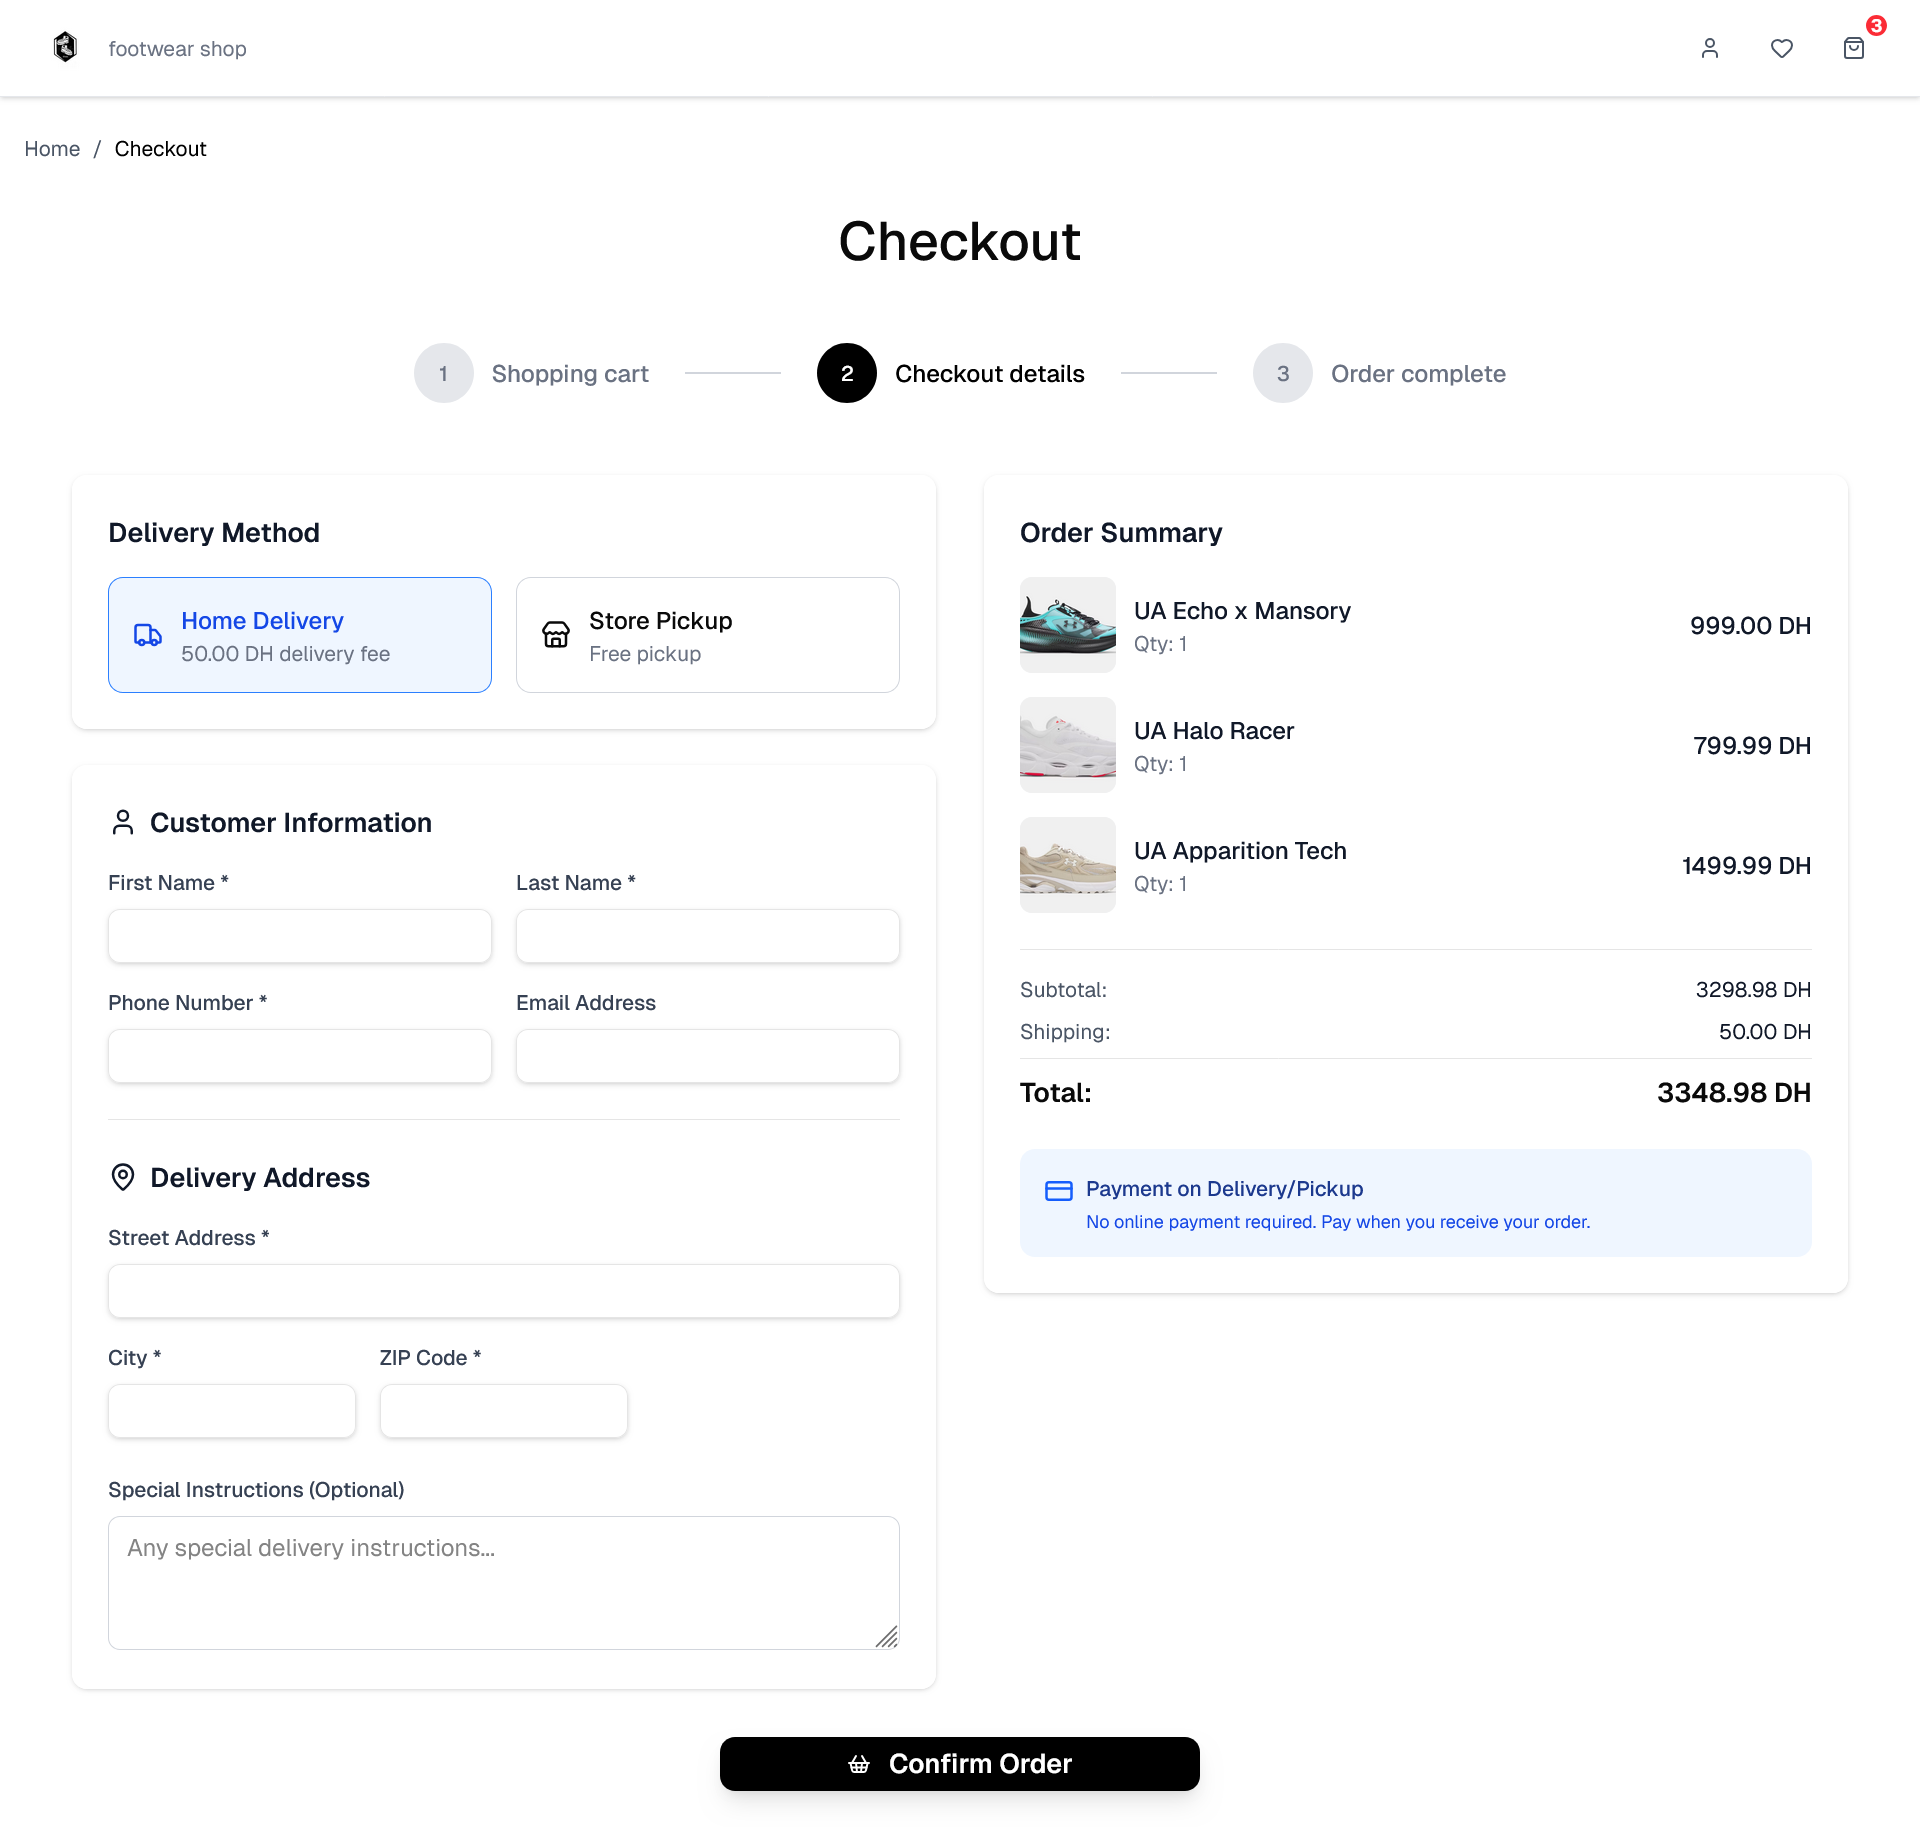
Task: Open the user account icon
Action: point(1709,48)
